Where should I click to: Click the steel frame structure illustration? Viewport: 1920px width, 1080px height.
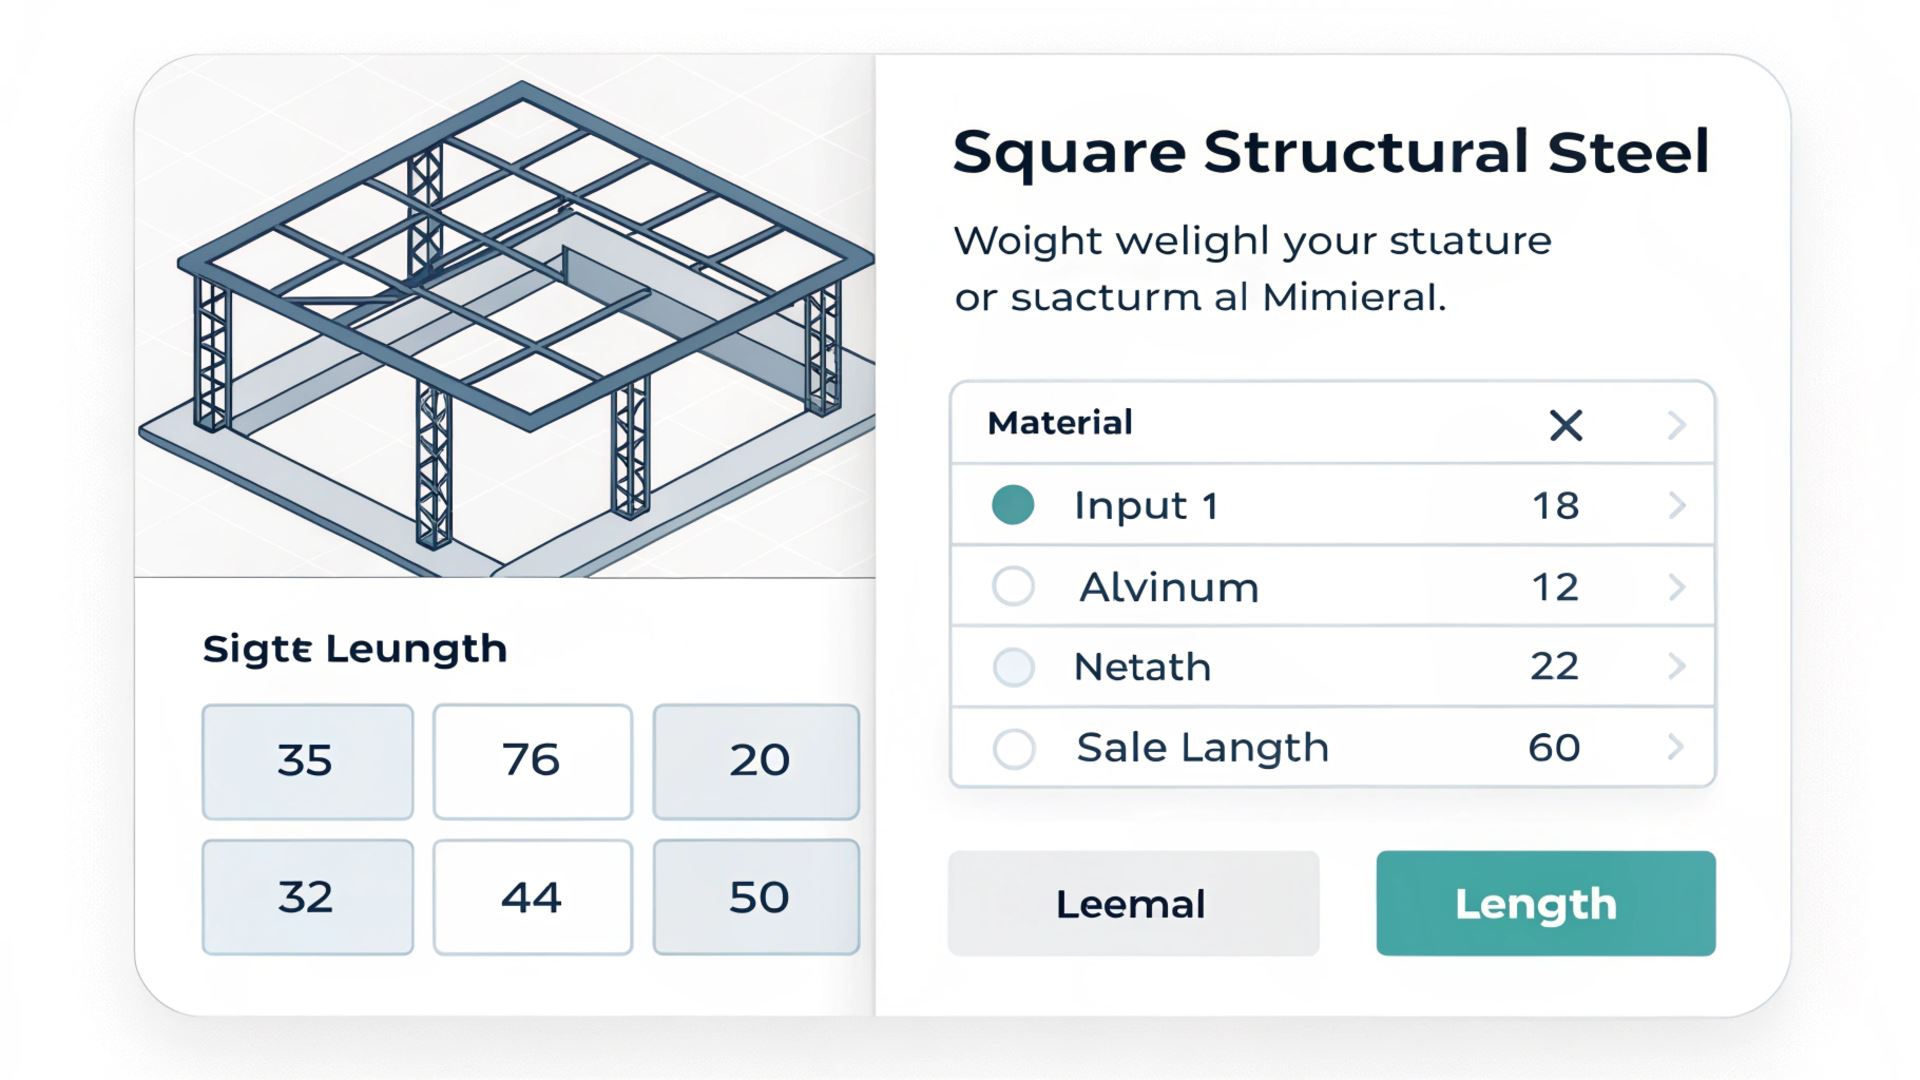tap(506, 318)
